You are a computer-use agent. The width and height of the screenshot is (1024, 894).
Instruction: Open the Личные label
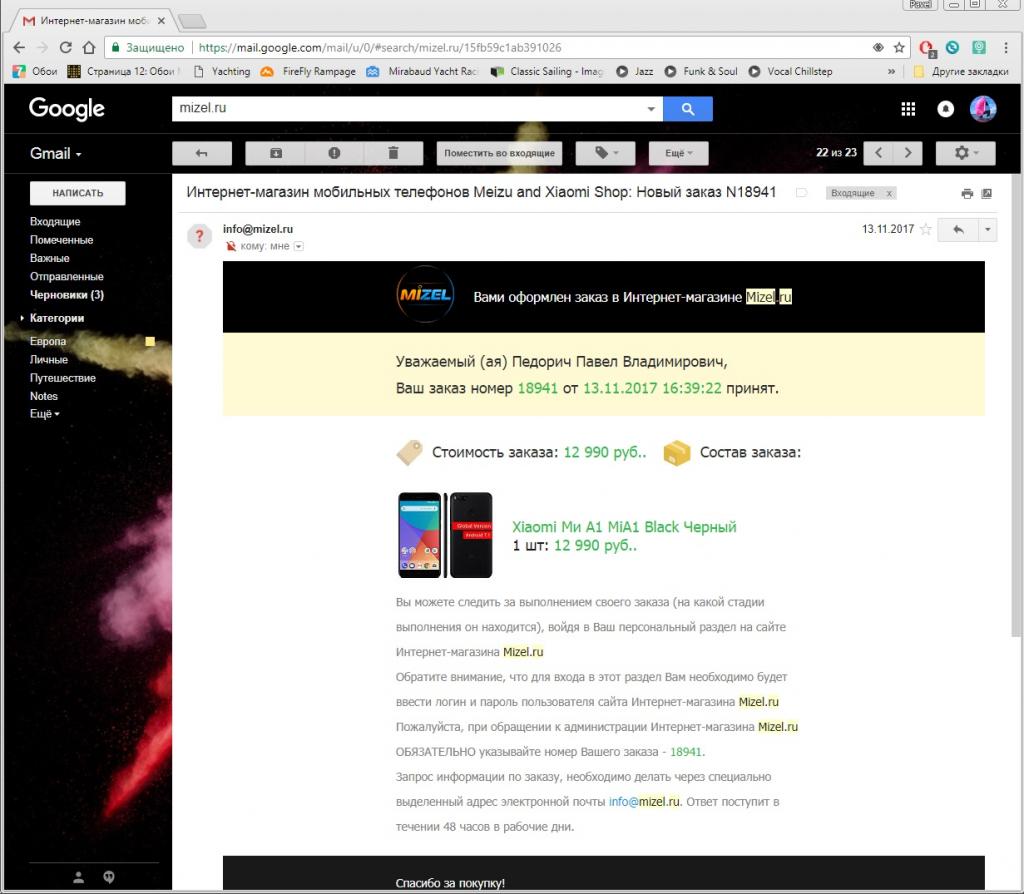coord(49,359)
